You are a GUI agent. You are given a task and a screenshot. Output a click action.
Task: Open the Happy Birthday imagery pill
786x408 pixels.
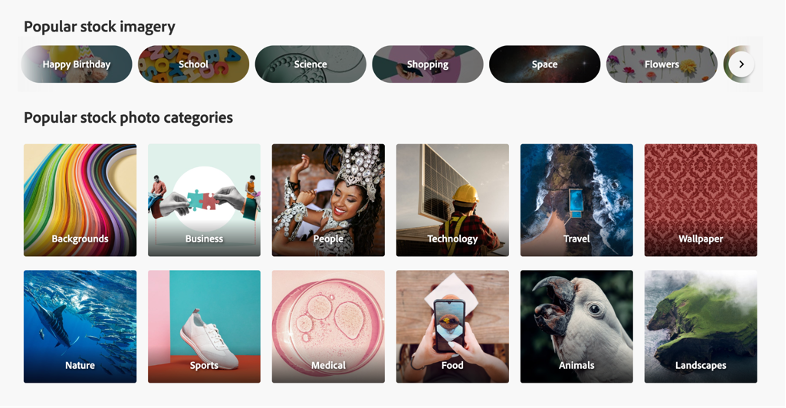[x=76, y=64]
